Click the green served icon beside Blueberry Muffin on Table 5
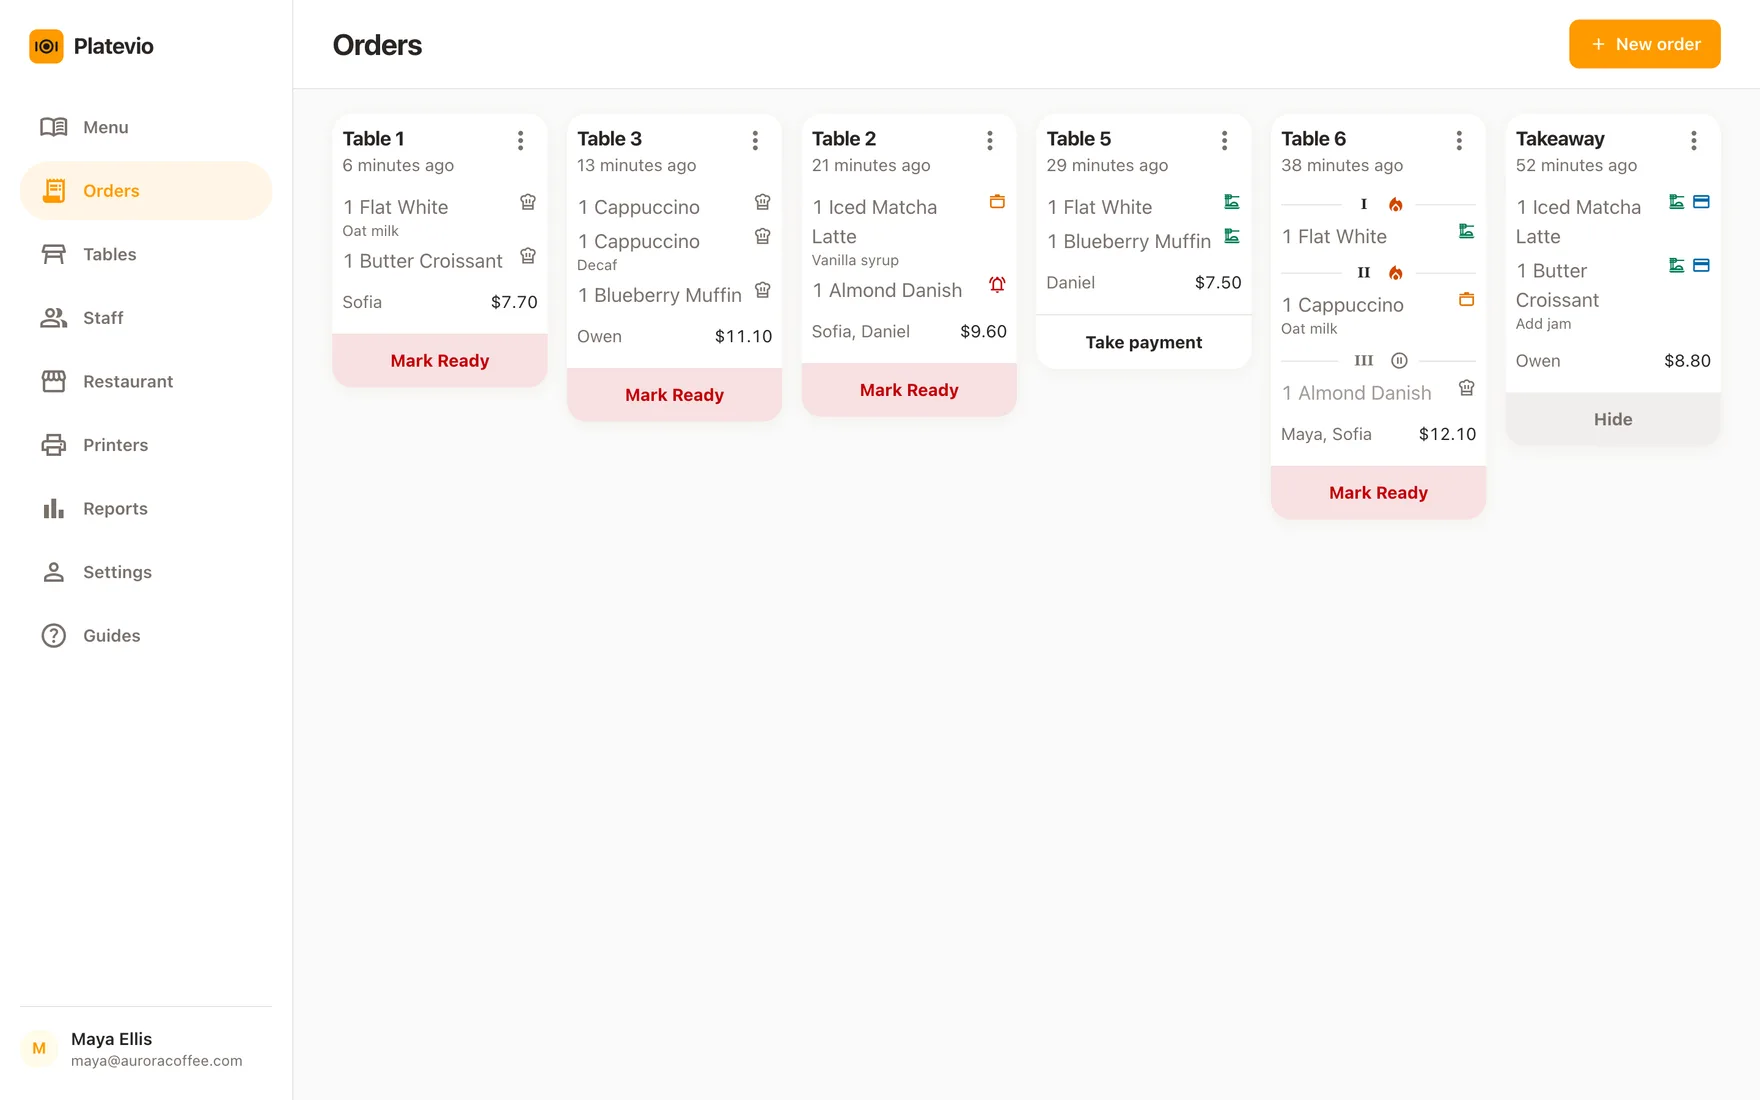The height and width of the screenshot is (1100, 1760). click(1232, 236)
